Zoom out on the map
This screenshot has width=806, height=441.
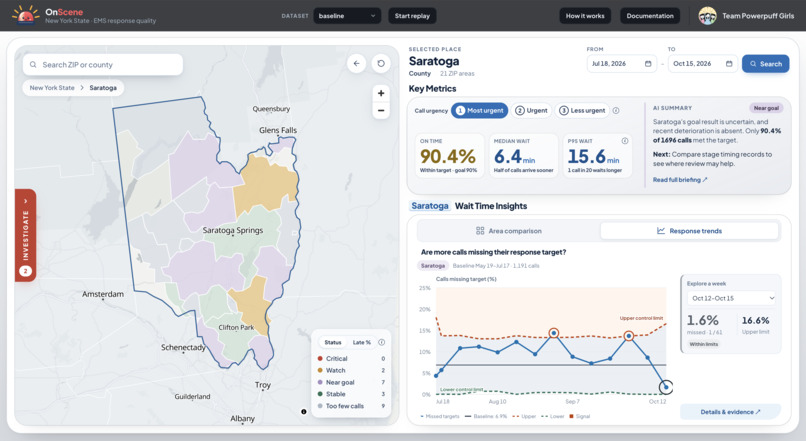click(381, 111)
